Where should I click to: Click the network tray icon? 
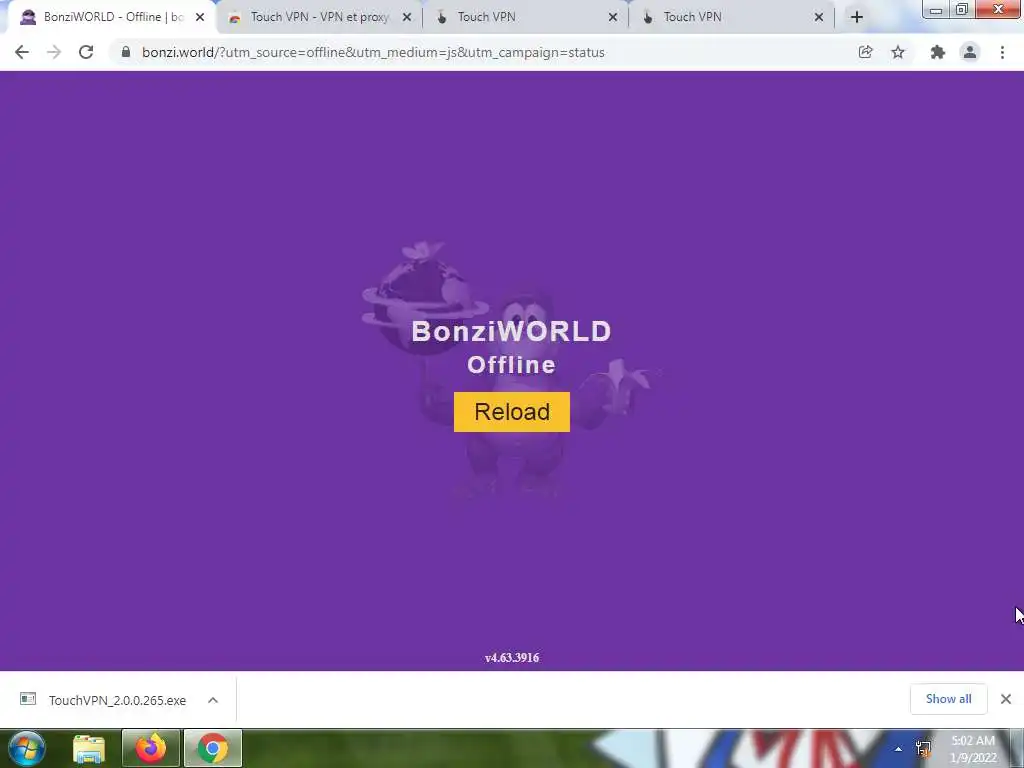[x=923, y=749]
